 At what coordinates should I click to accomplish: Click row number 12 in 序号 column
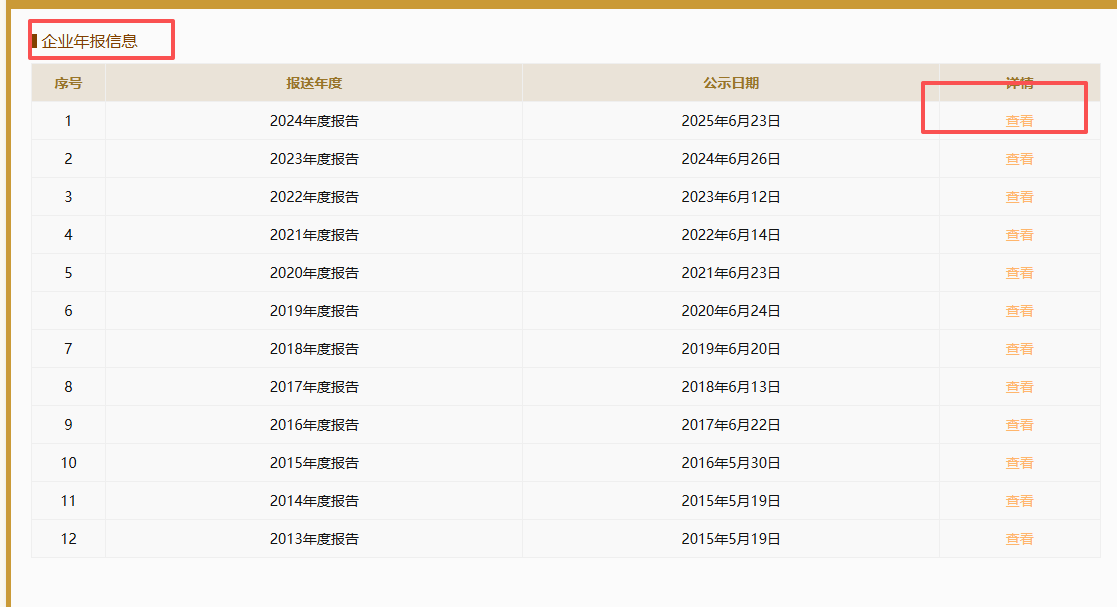[68, 539]
